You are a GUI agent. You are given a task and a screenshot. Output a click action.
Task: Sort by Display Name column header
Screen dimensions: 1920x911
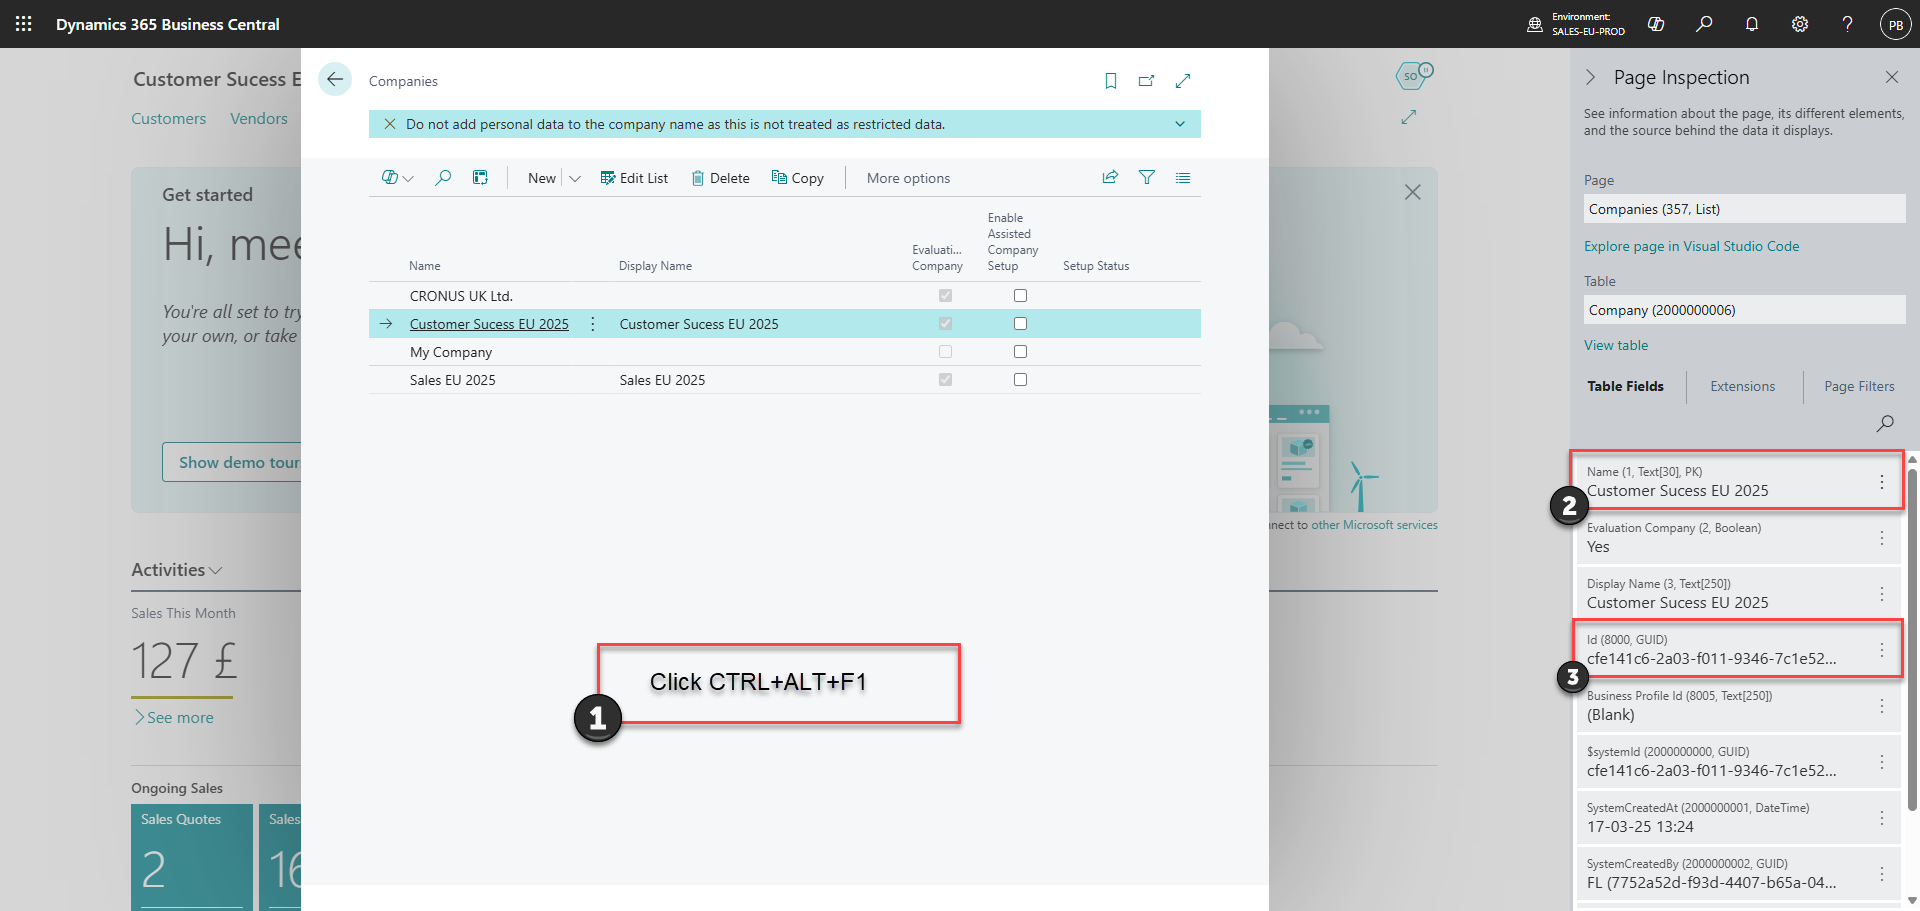point(655,266)
